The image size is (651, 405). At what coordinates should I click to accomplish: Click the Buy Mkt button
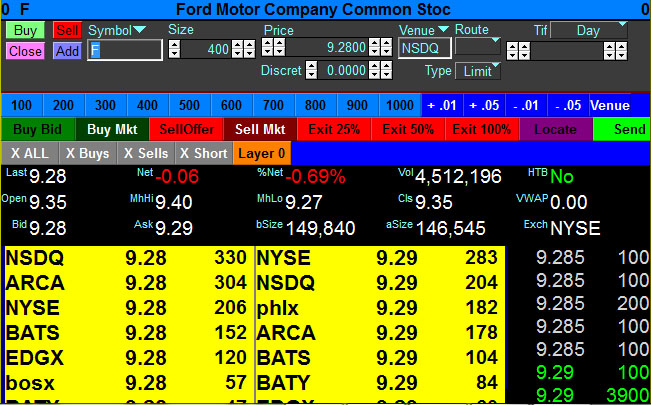[x=112, y=129]
